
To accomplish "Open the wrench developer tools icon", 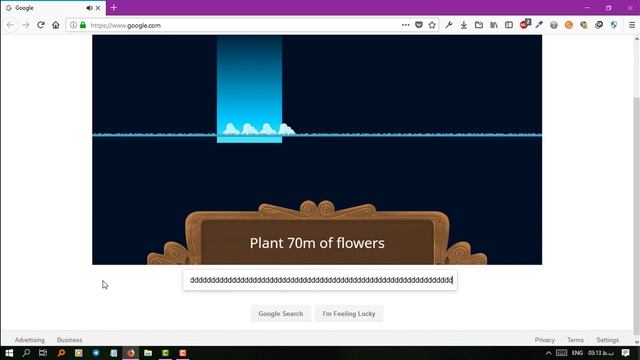I will pyautogui.click(x=449, y=25).
